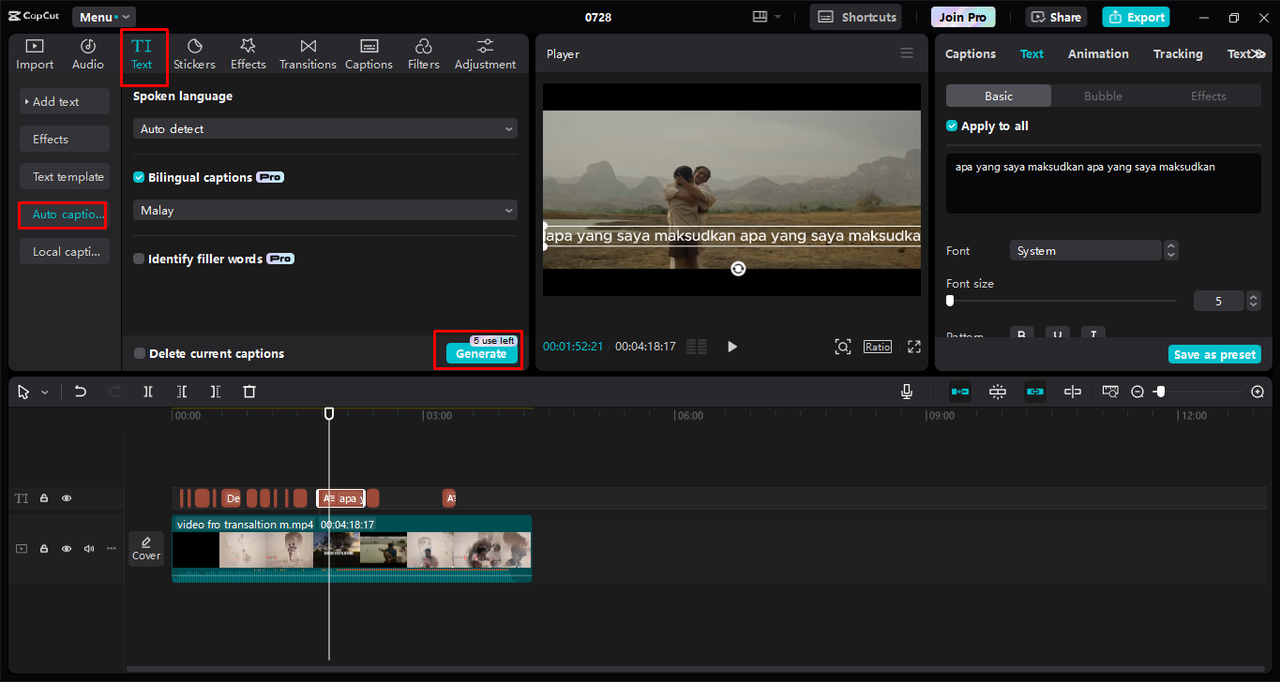
Task: Toggle visibility eye on the text track
Action: [x=67, y=498]
